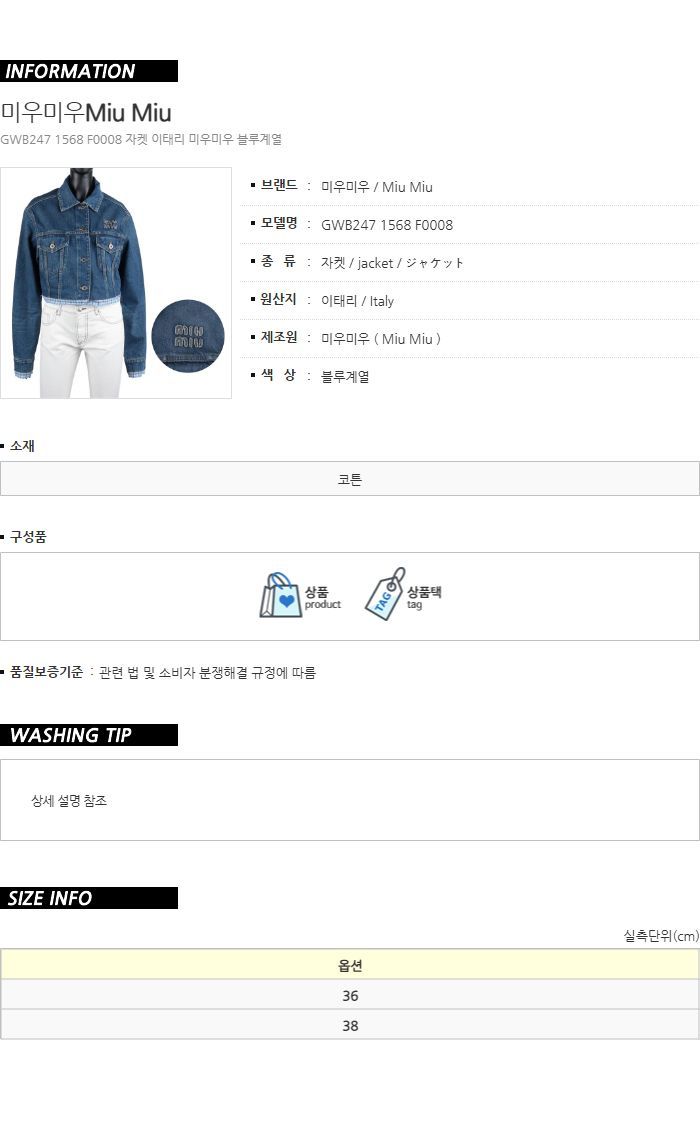Click model number GWB247 1568 F0008 value

tap(387, 225)
